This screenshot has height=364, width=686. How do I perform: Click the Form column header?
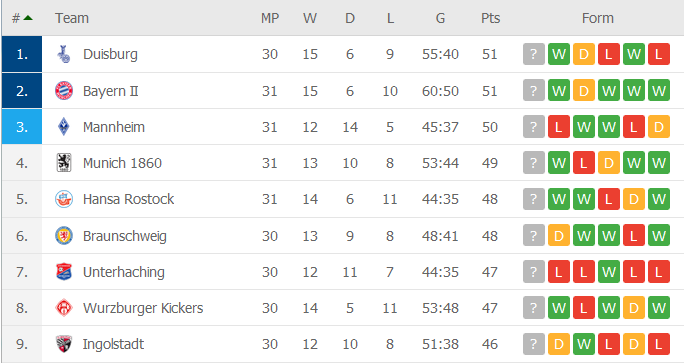pyautogui.click(x=598, y=18)
